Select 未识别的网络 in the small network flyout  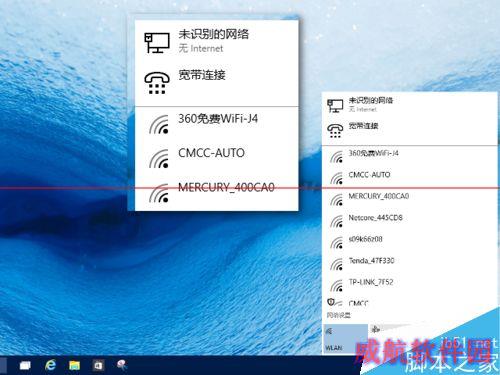pos(409,104)
